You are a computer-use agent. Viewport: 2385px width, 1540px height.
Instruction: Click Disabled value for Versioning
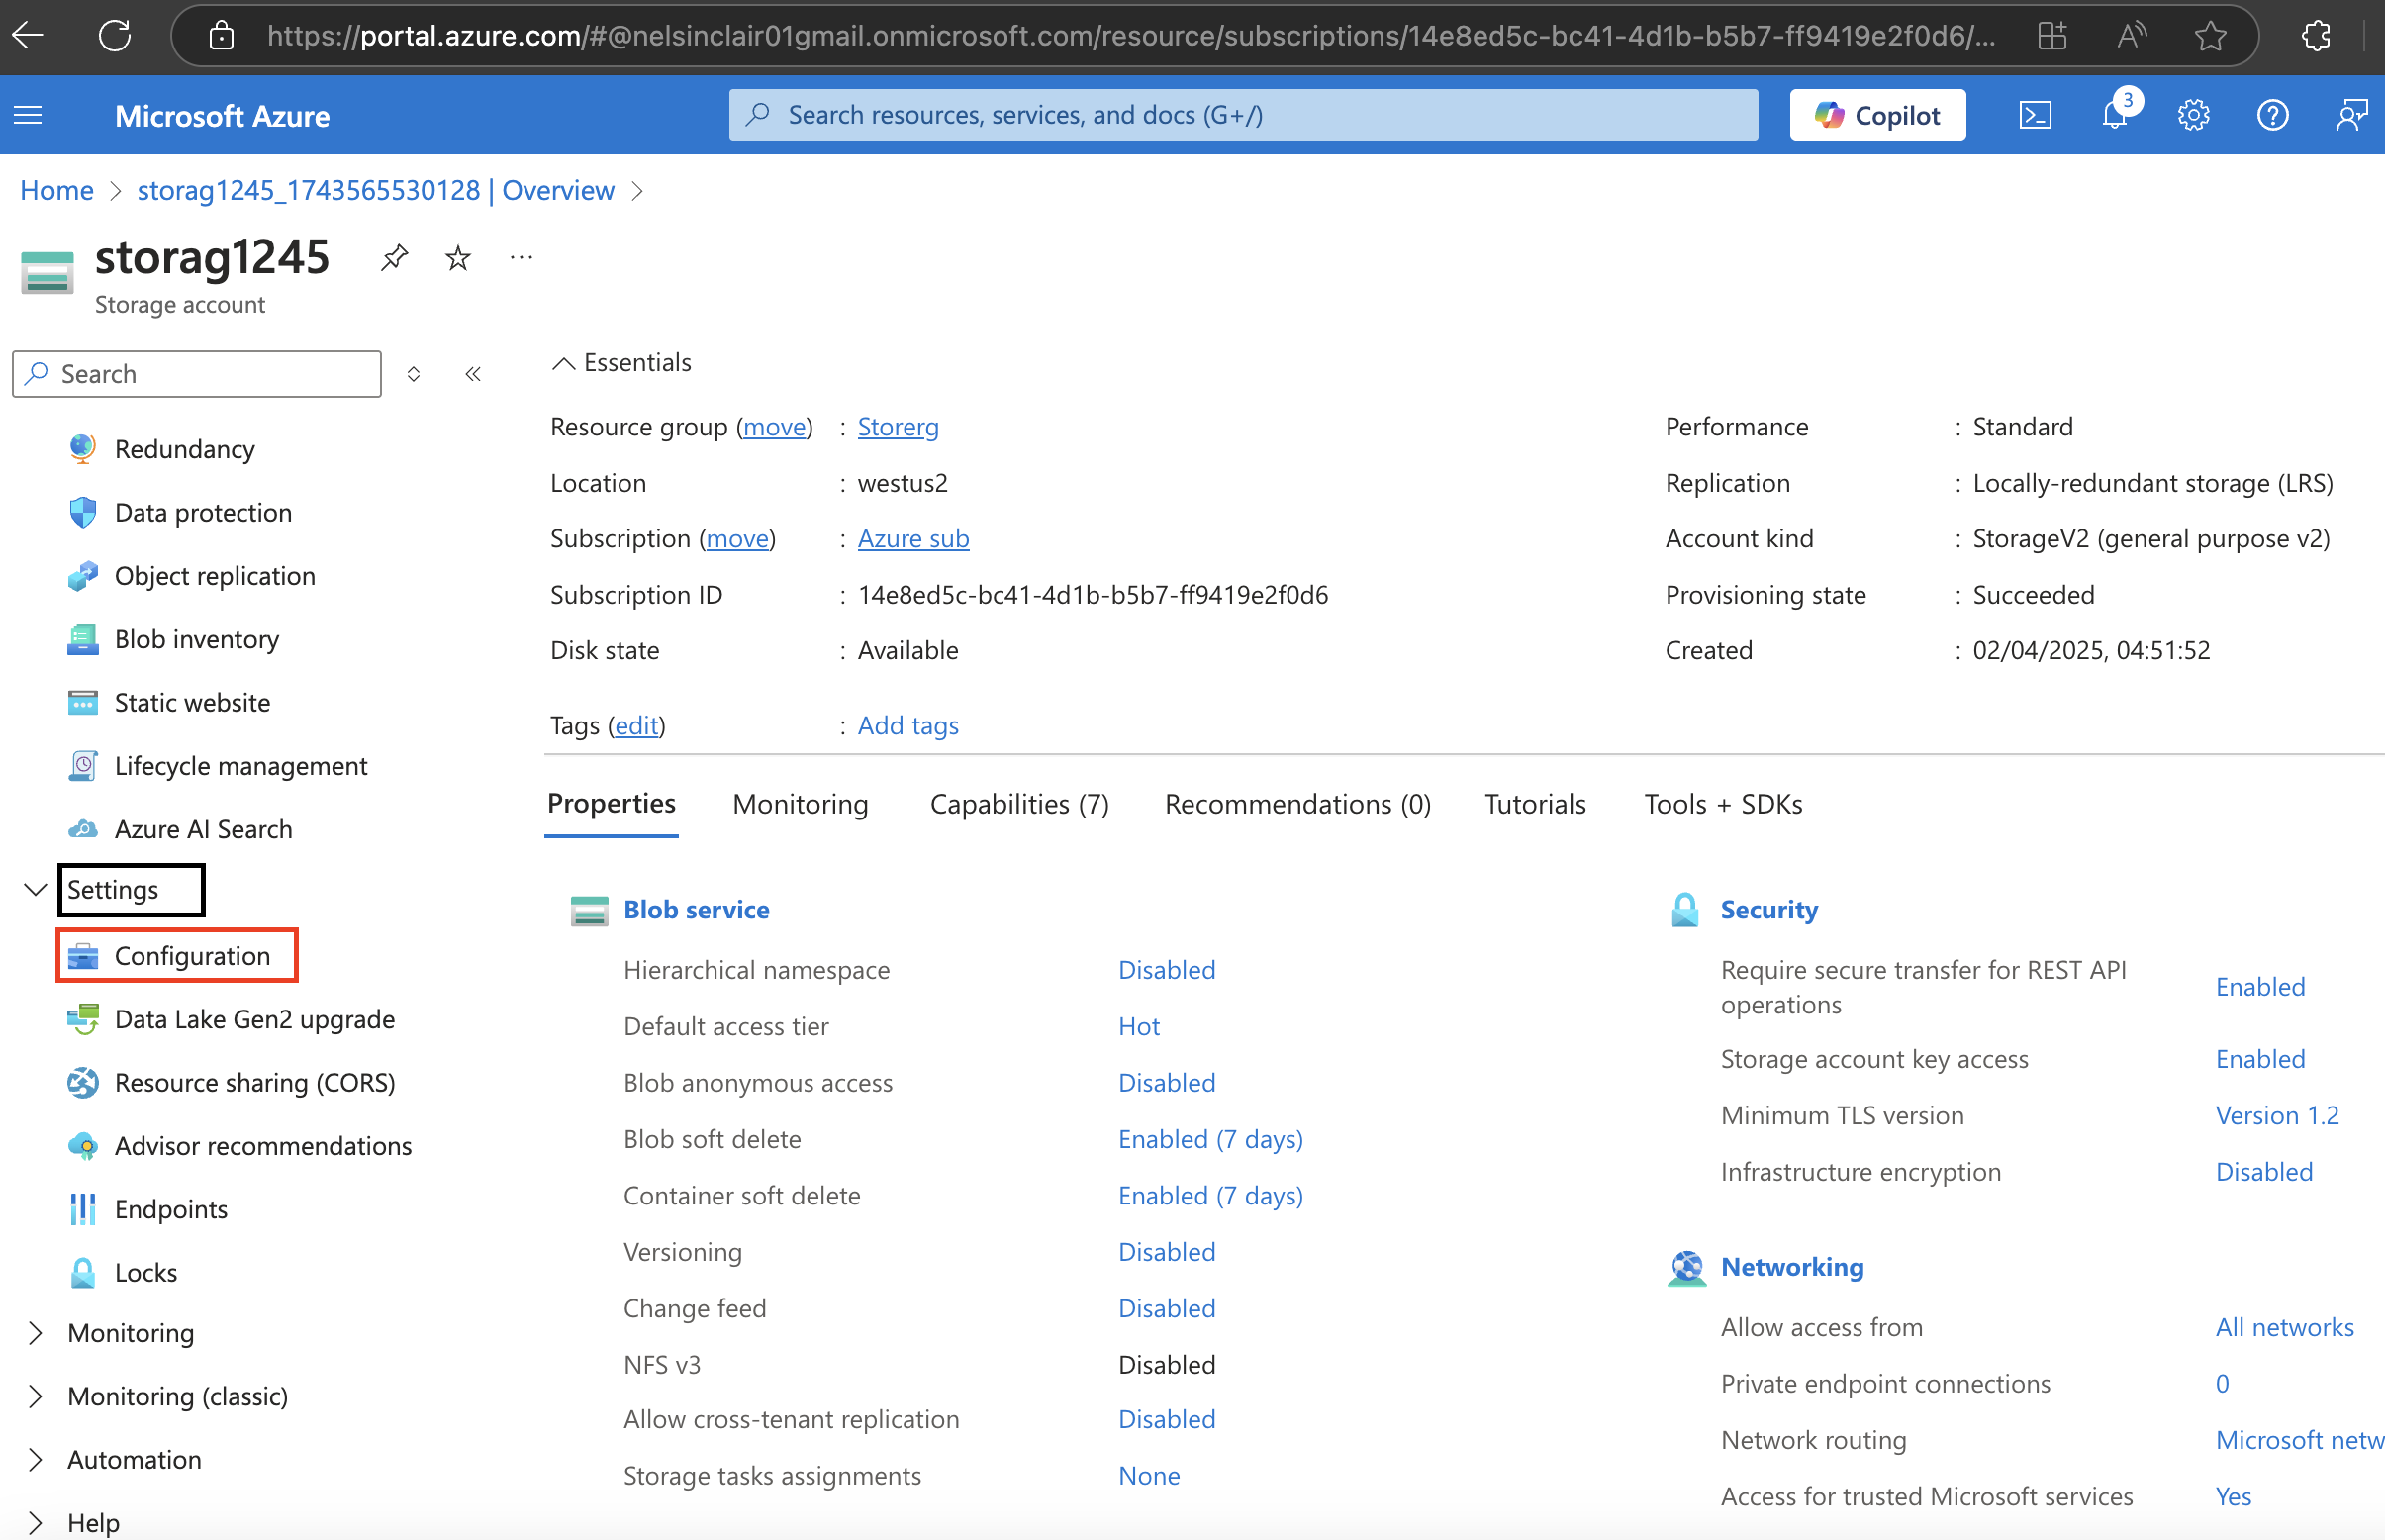(x=1167, y=1253)
